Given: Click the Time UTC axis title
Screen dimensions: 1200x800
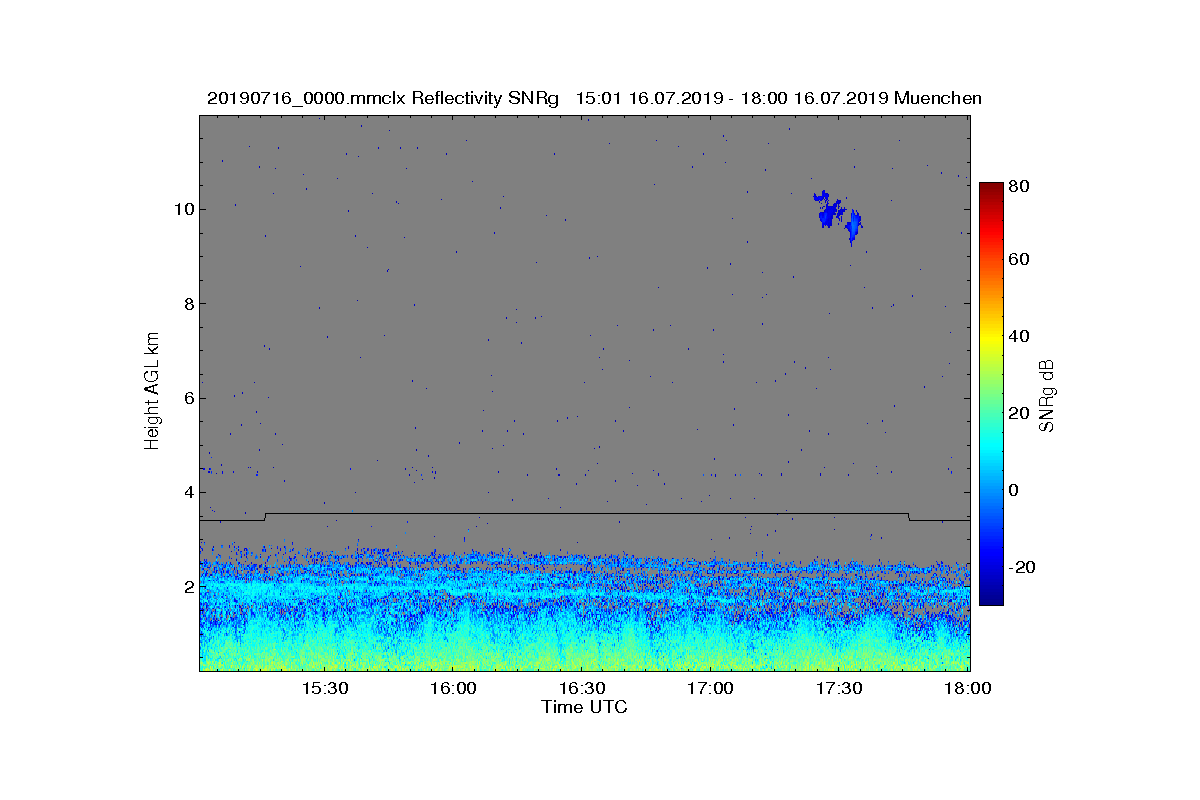Looking at the screenshot, I should (x=585, y=707).
